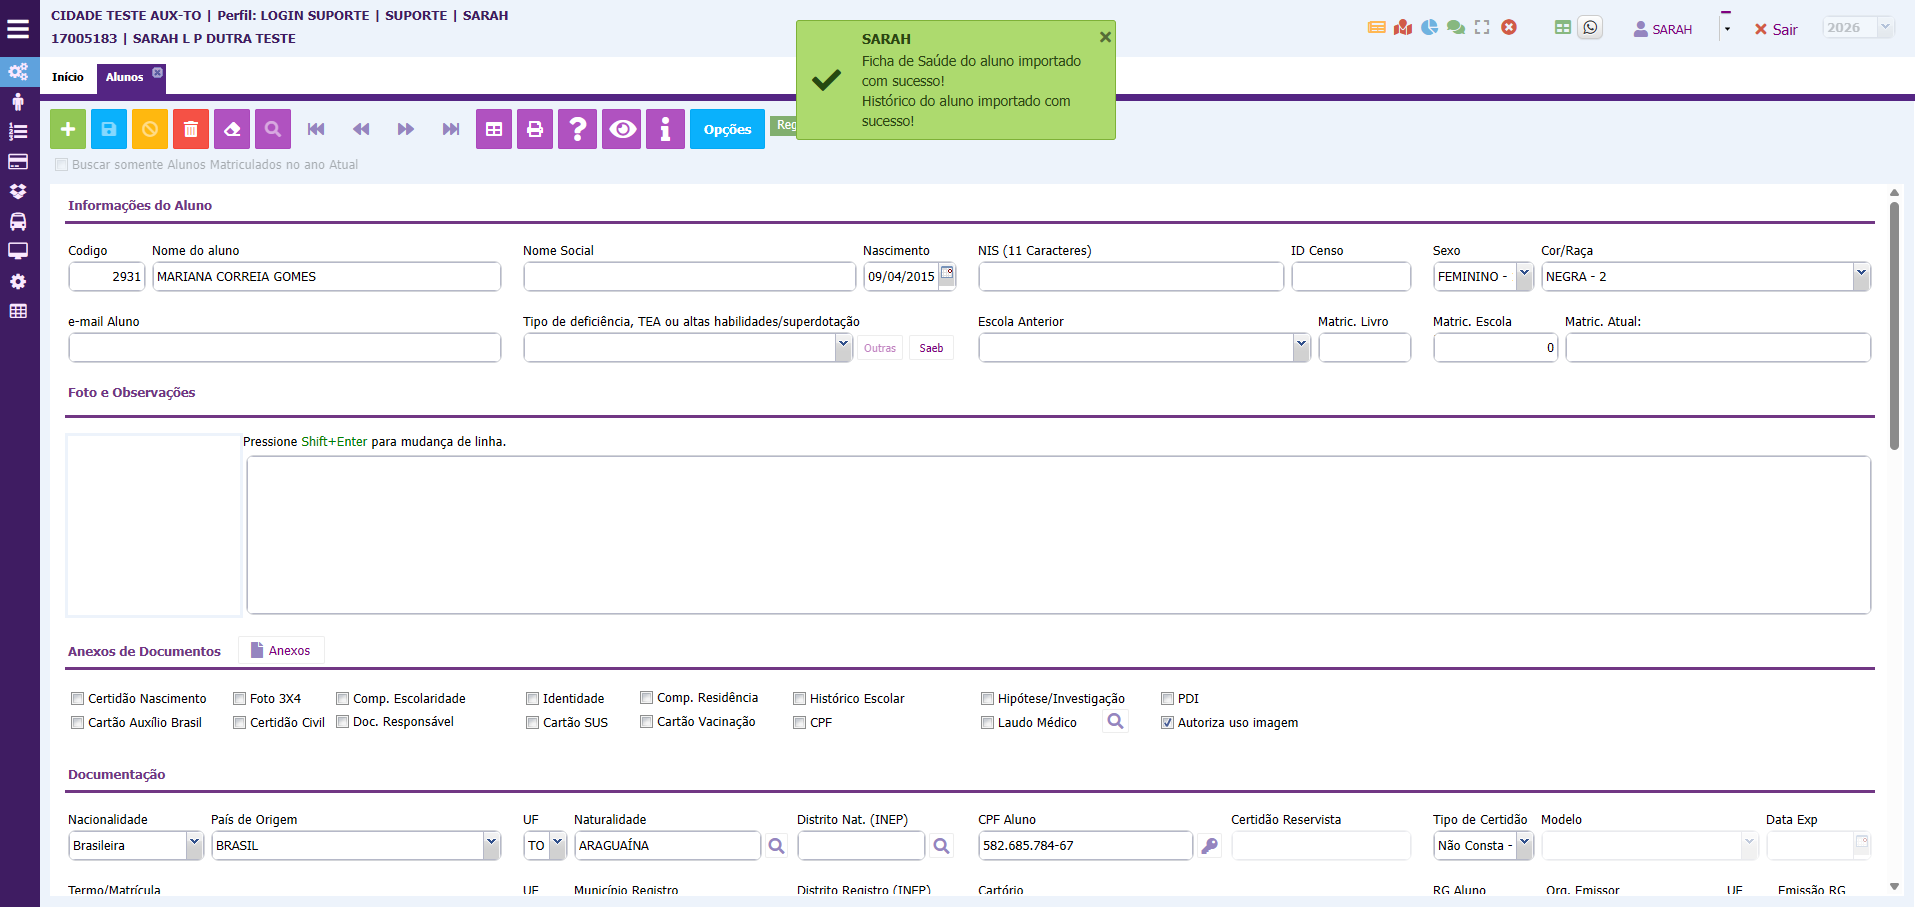Uncheck Autoriza uso imagem checkbox
The width and height of the screenshot is (1915, 907).
coord(1167,723)
